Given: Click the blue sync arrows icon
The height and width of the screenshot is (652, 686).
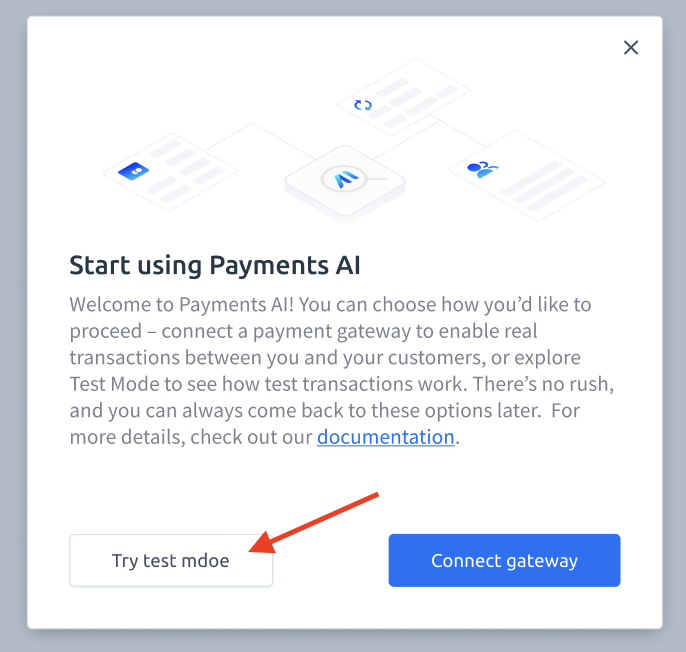Looking at the screenshot, I should pyautogui.click(x=363, y=105).
